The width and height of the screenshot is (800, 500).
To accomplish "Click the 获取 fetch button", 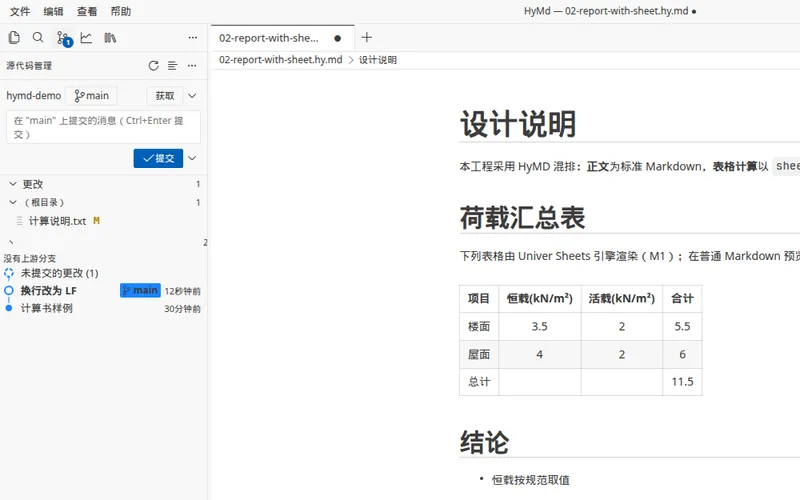I will pyautogui.click(x=165, y=95).
